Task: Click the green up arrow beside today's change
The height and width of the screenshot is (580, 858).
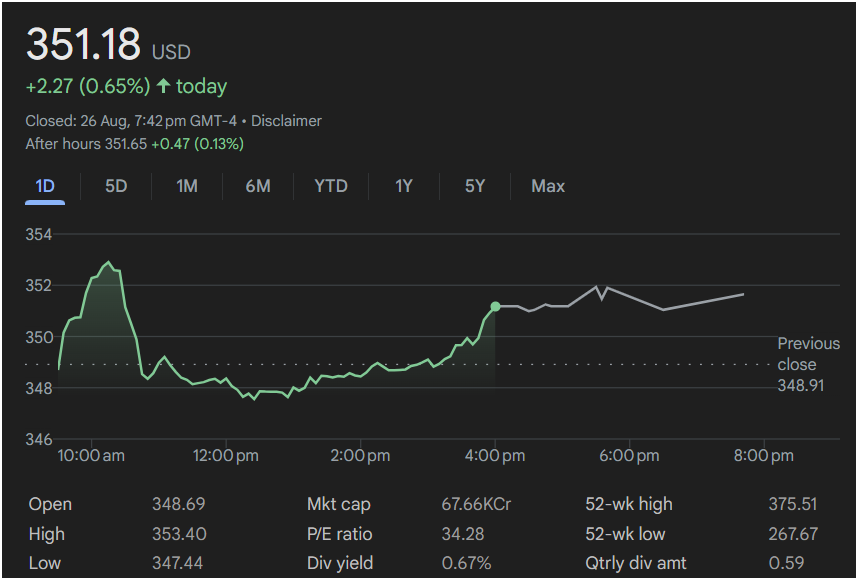Action: [163, 87]
